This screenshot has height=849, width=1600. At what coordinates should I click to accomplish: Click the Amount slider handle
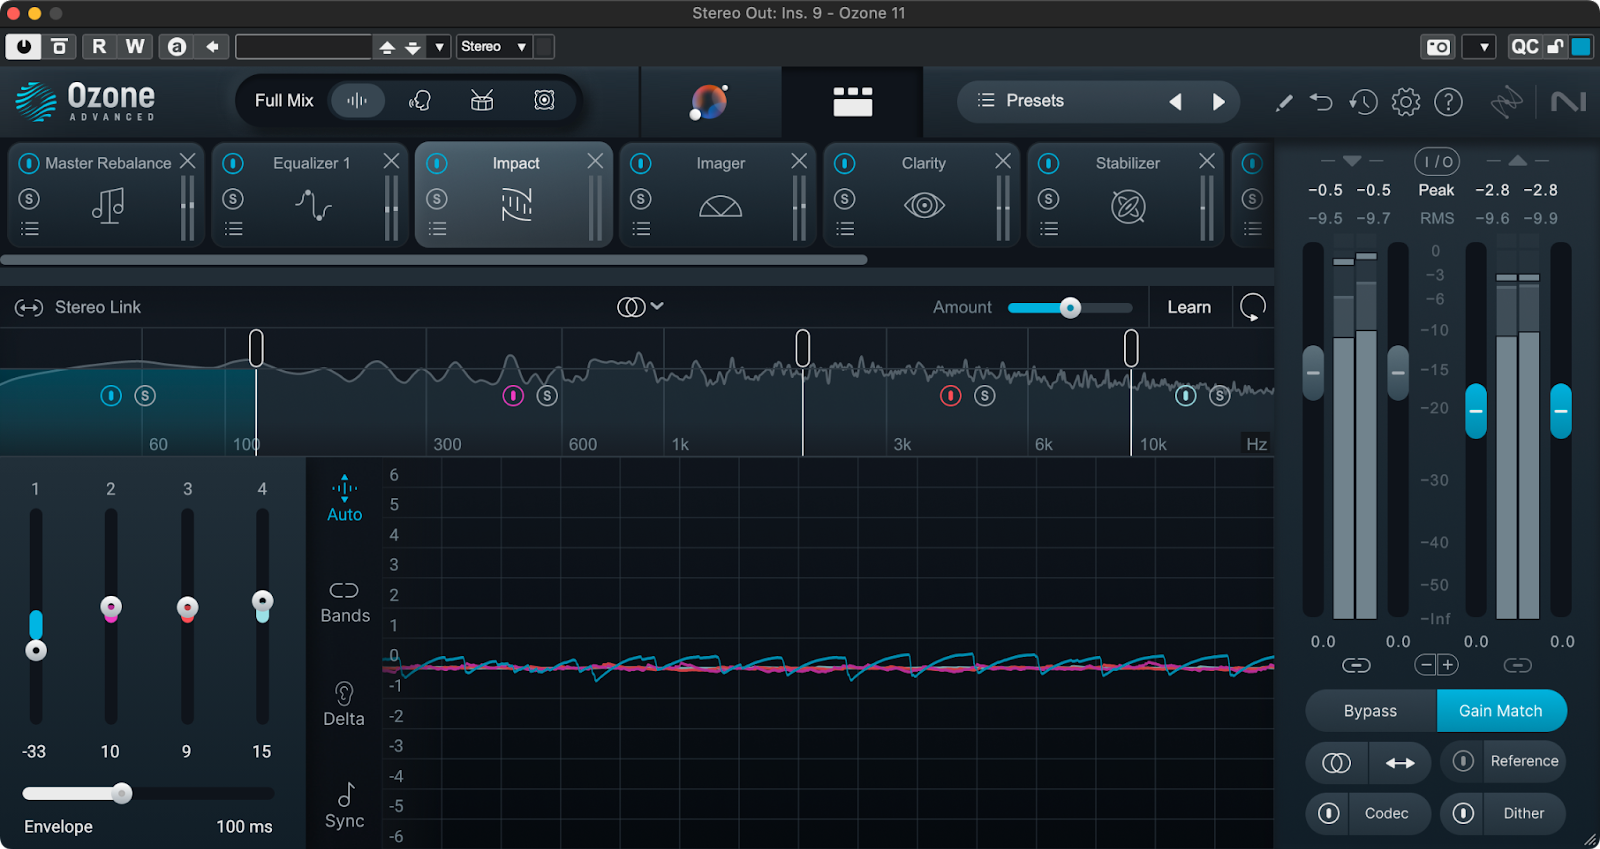coord(1070,308)
